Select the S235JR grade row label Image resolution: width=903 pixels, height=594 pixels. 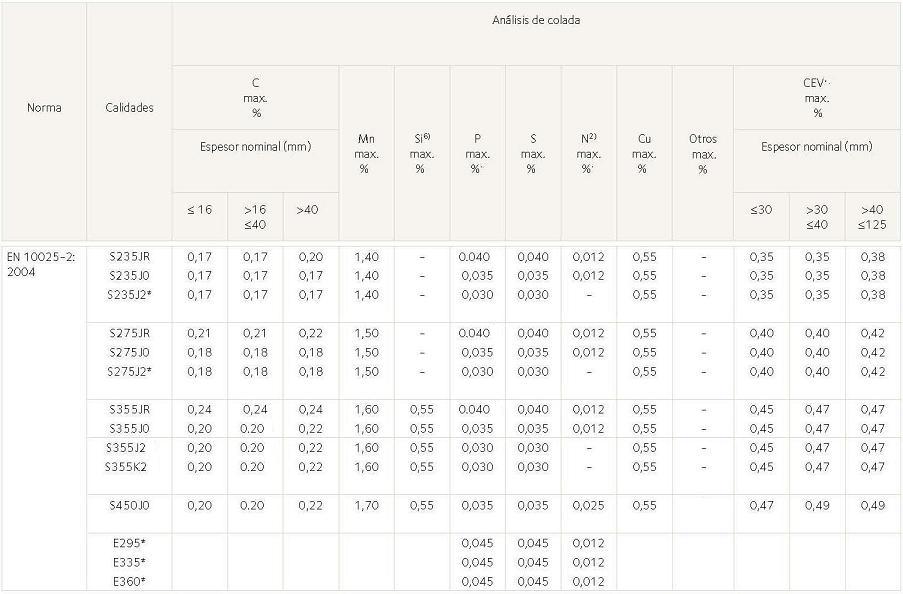129,257
